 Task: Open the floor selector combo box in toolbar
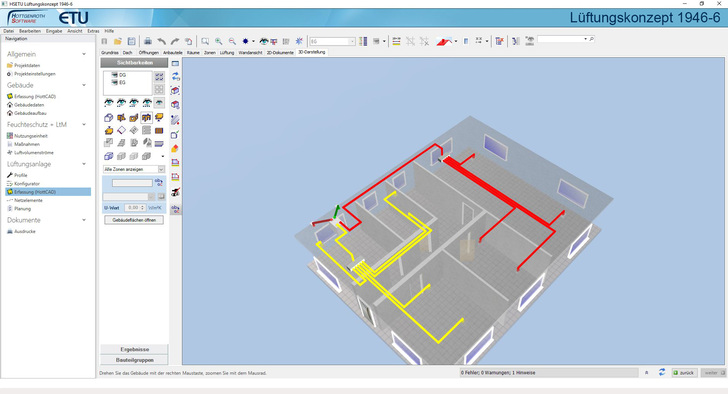(332, 41)
